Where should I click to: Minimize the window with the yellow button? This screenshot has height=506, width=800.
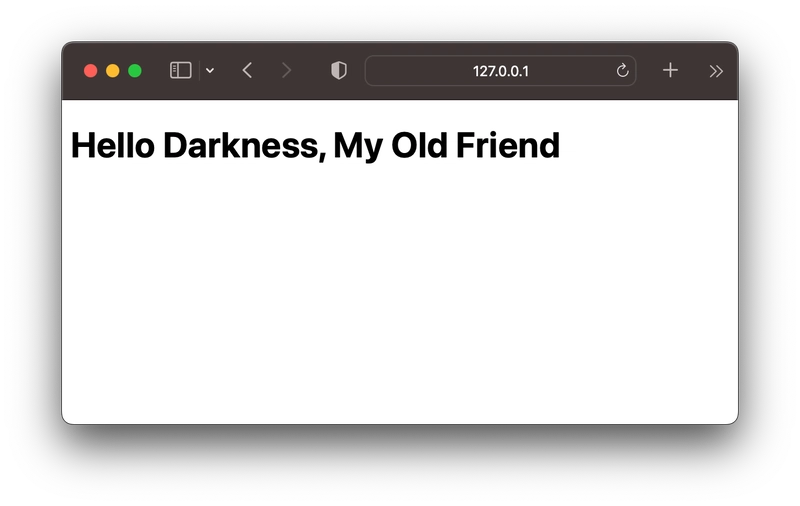click(113, 71)
